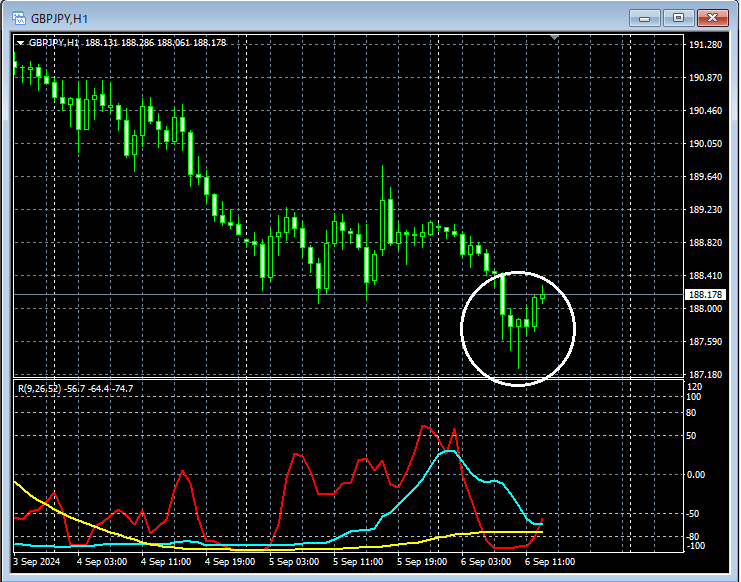The height and width of the screenshot is (582, 741).
Task: Click the 187.590 price scale label
Action: 705,342
